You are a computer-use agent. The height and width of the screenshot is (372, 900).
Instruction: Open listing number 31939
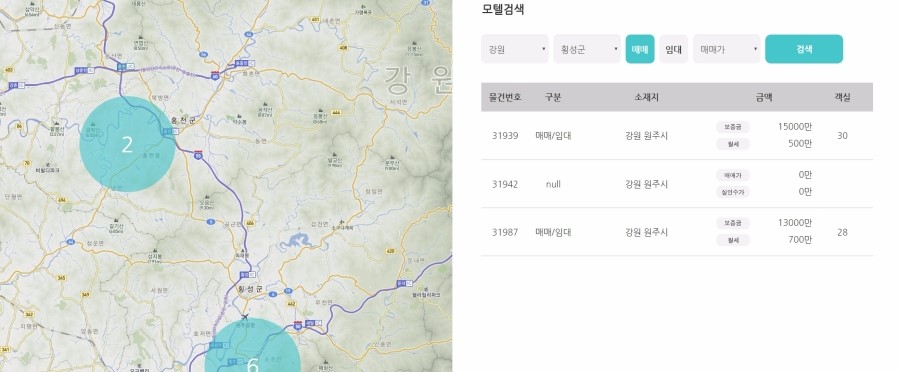[505, 136]
